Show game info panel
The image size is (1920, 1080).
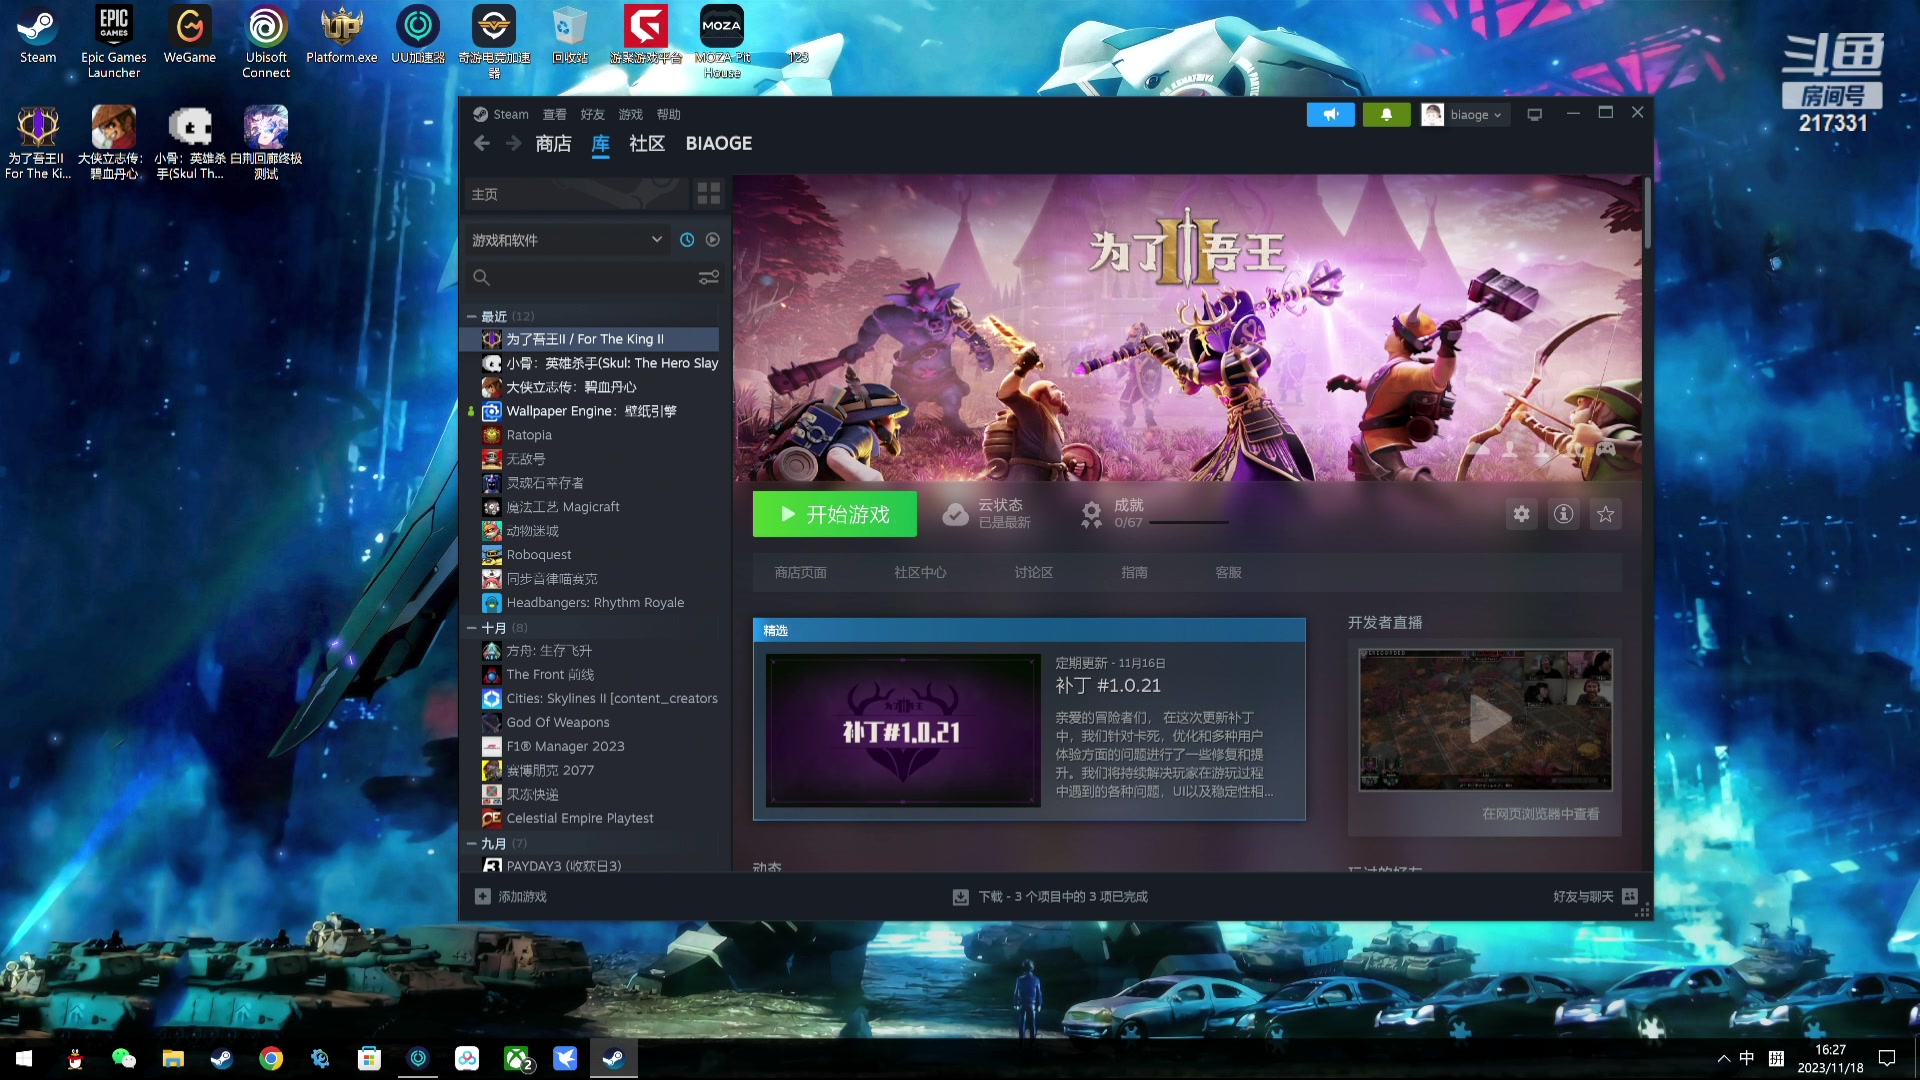(x=1563, y=514)
